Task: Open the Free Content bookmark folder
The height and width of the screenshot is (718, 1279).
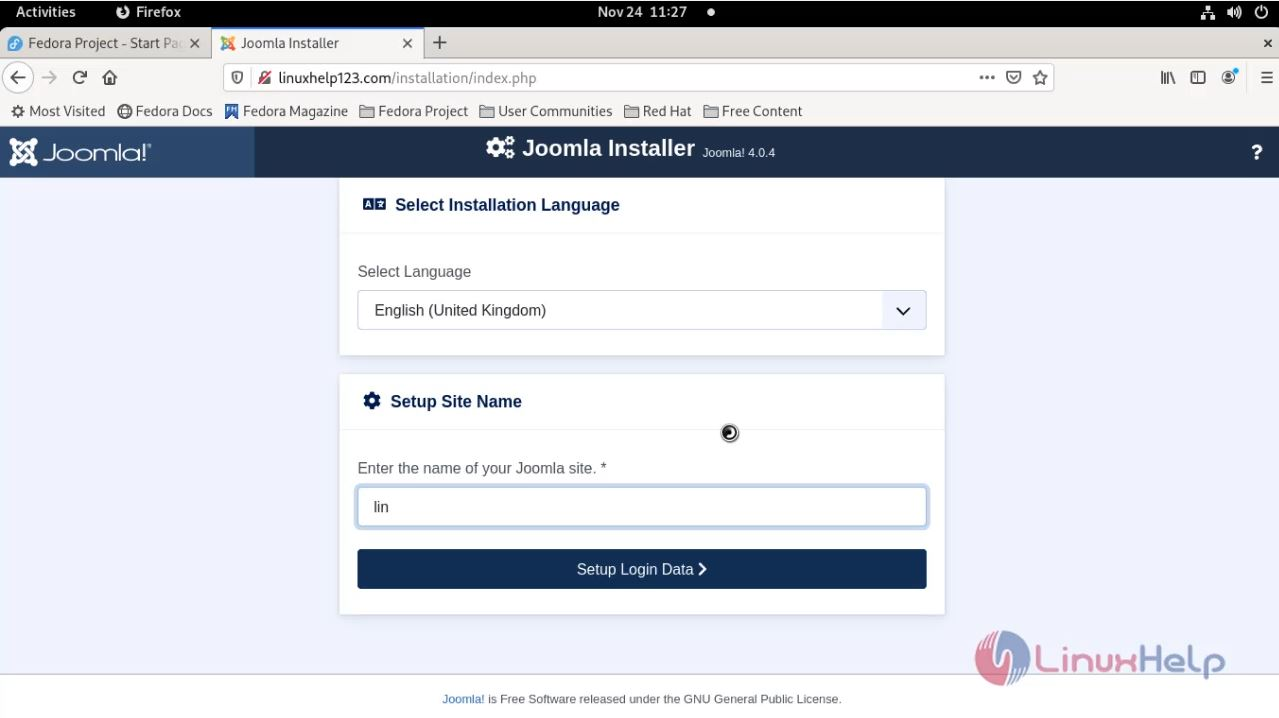Action: point(752,111)
